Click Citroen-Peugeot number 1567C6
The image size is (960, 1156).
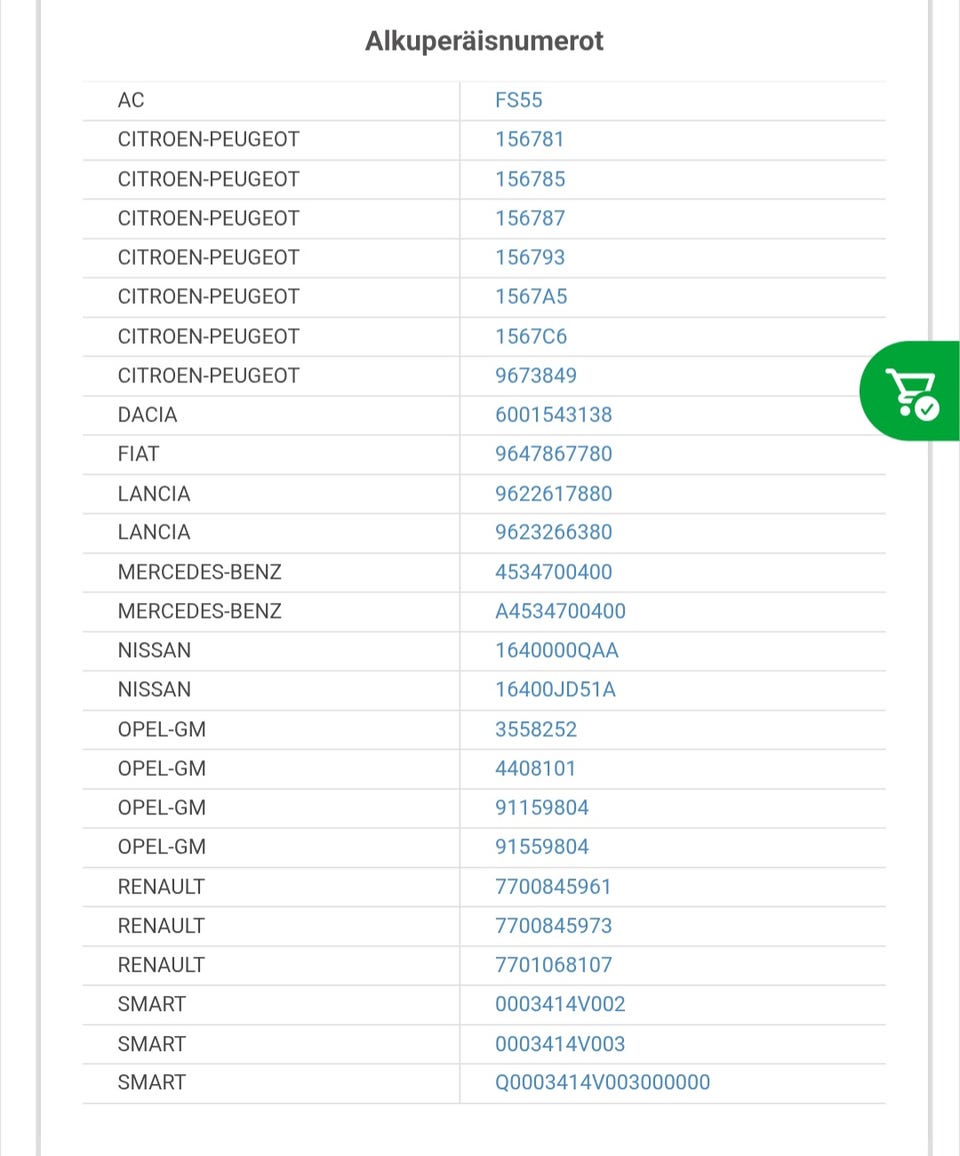531,337
